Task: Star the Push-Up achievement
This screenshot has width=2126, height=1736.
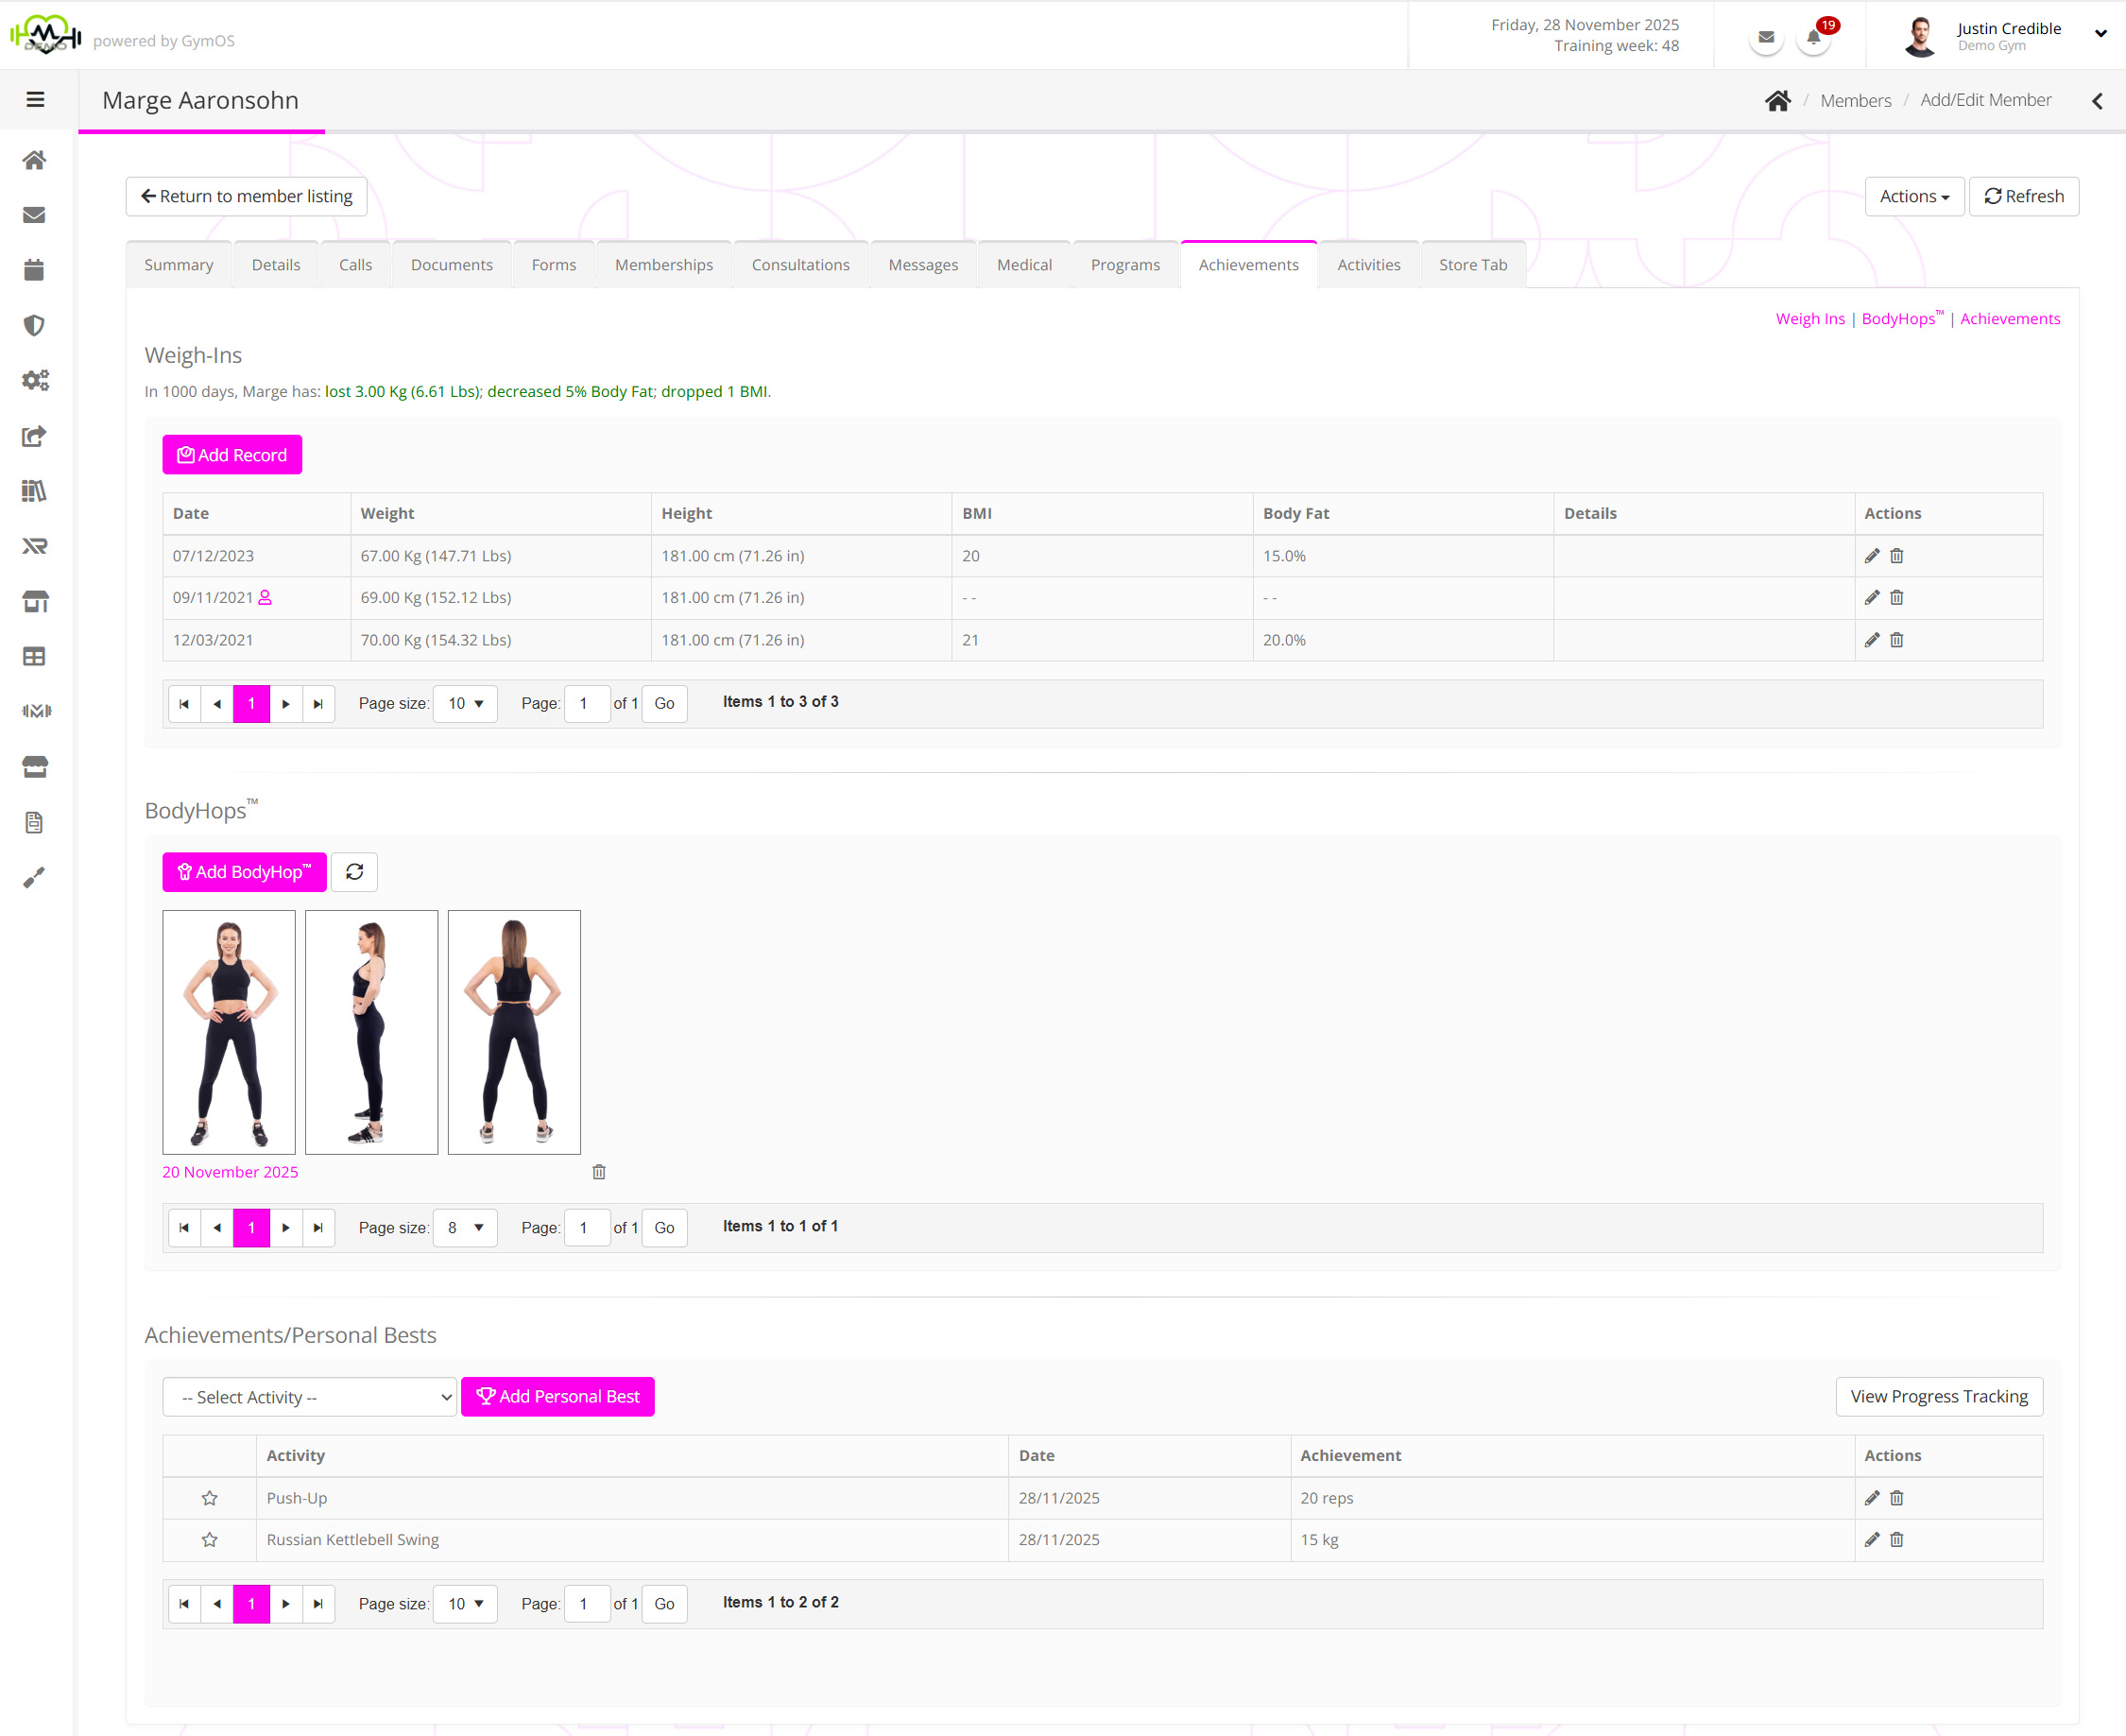Action: [209, 1498]
